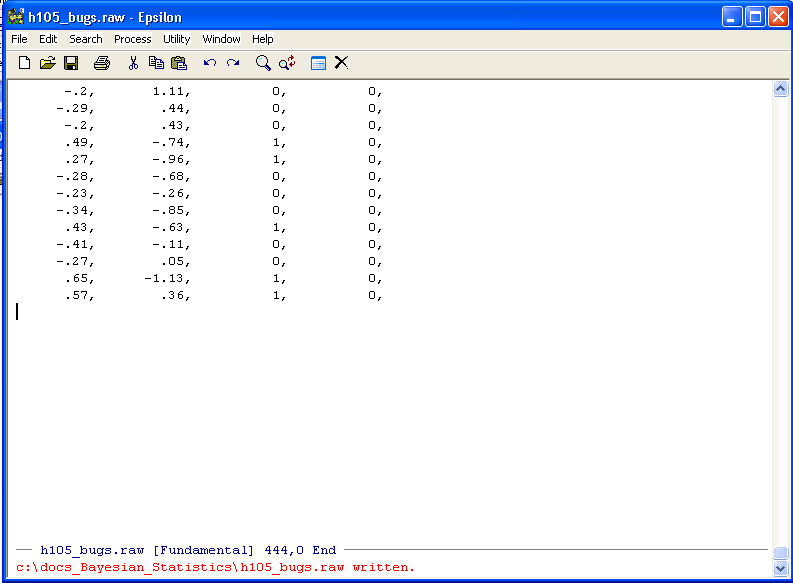Click the black X toolbar icon

(341, 63)
